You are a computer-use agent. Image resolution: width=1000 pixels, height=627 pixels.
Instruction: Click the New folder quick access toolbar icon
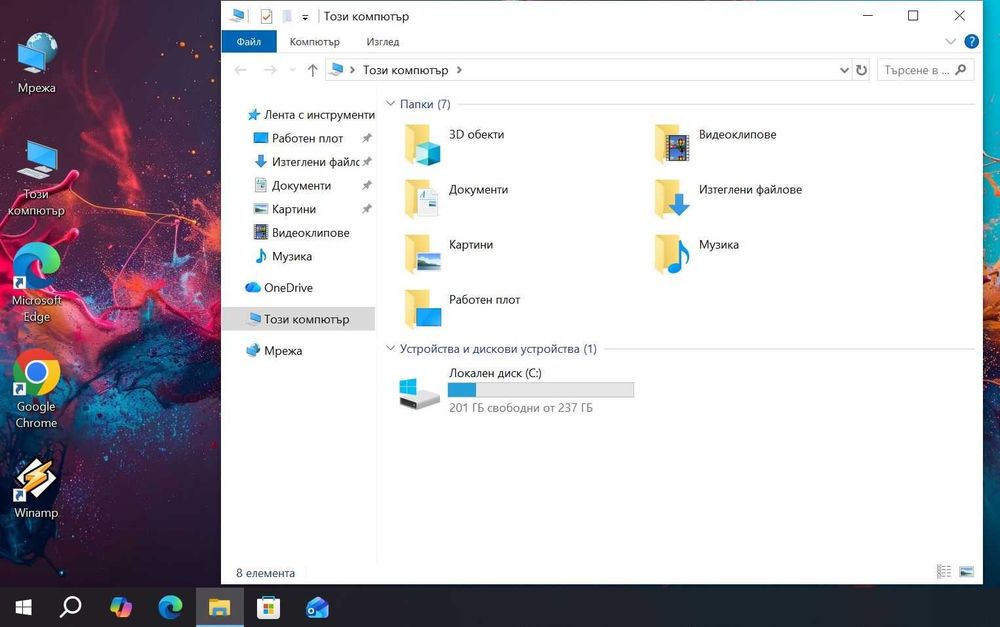[288, 16]
